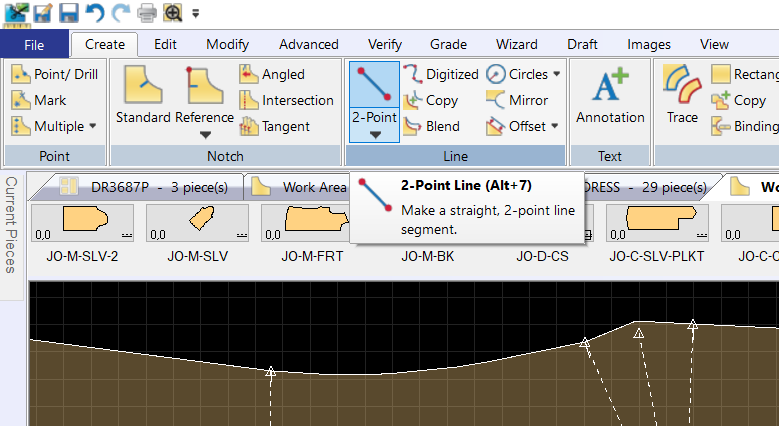Open the File menu
This screenshot has height=426, width=779.
pyautogui.click(x=34, y=44)
